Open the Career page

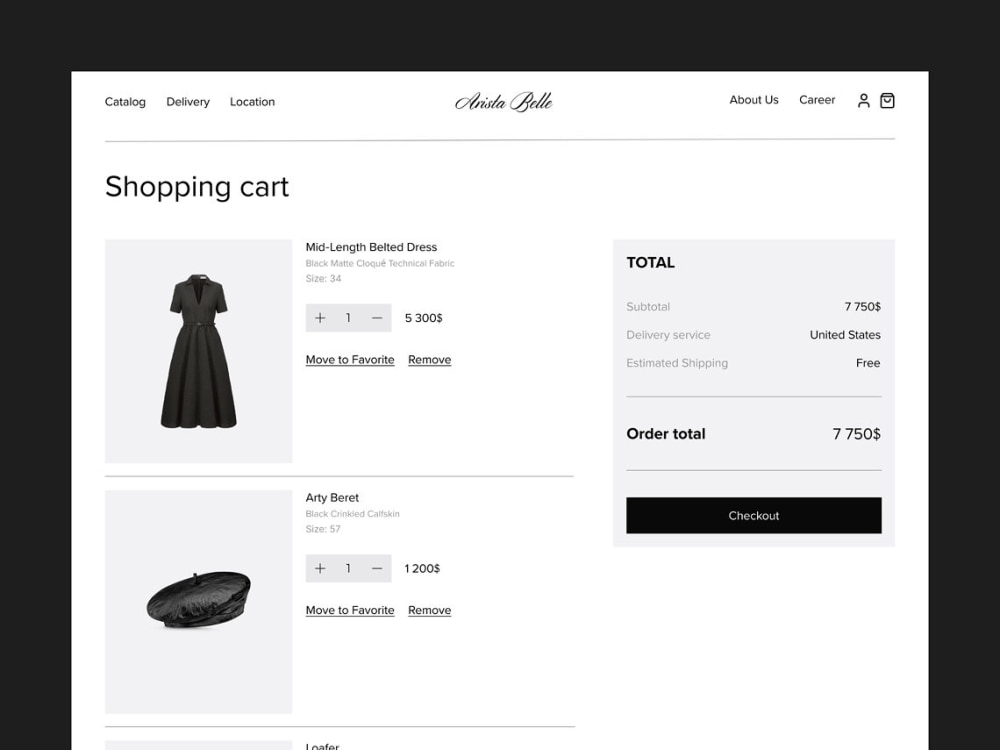[x=817, y=100]
